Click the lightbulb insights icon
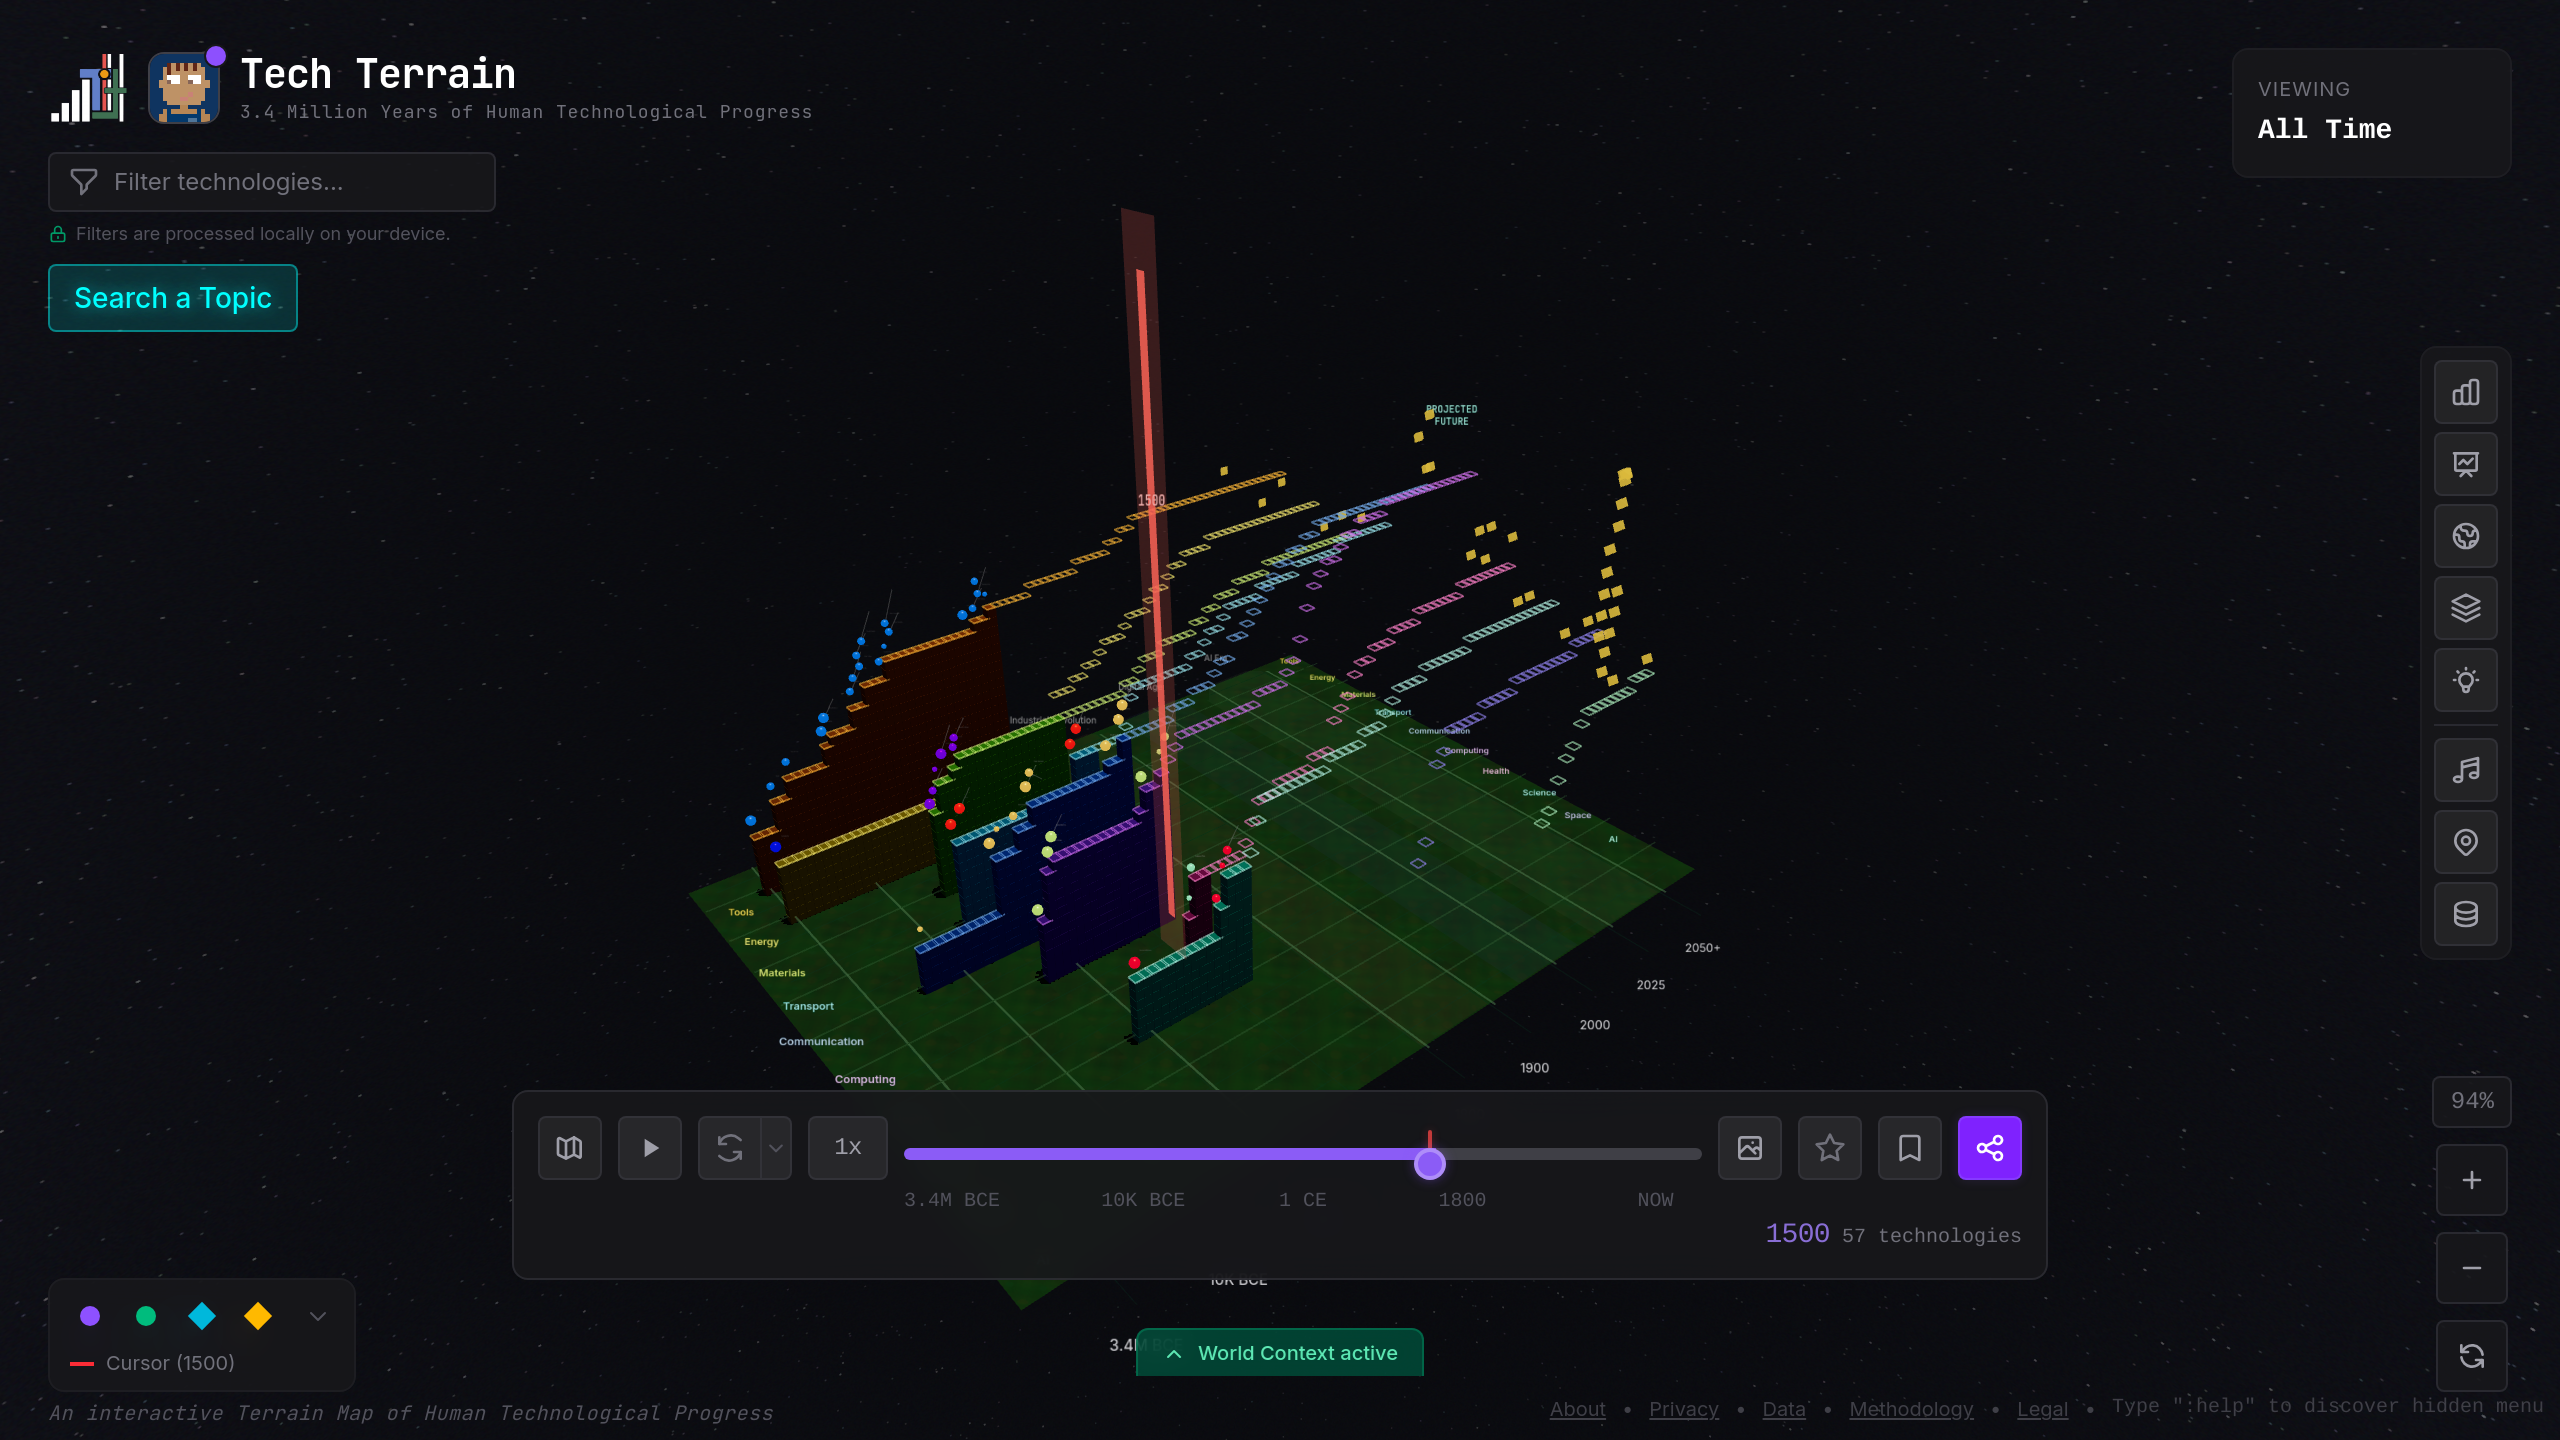This screenshot has width=2560, height=1440. coord(2465,680)
